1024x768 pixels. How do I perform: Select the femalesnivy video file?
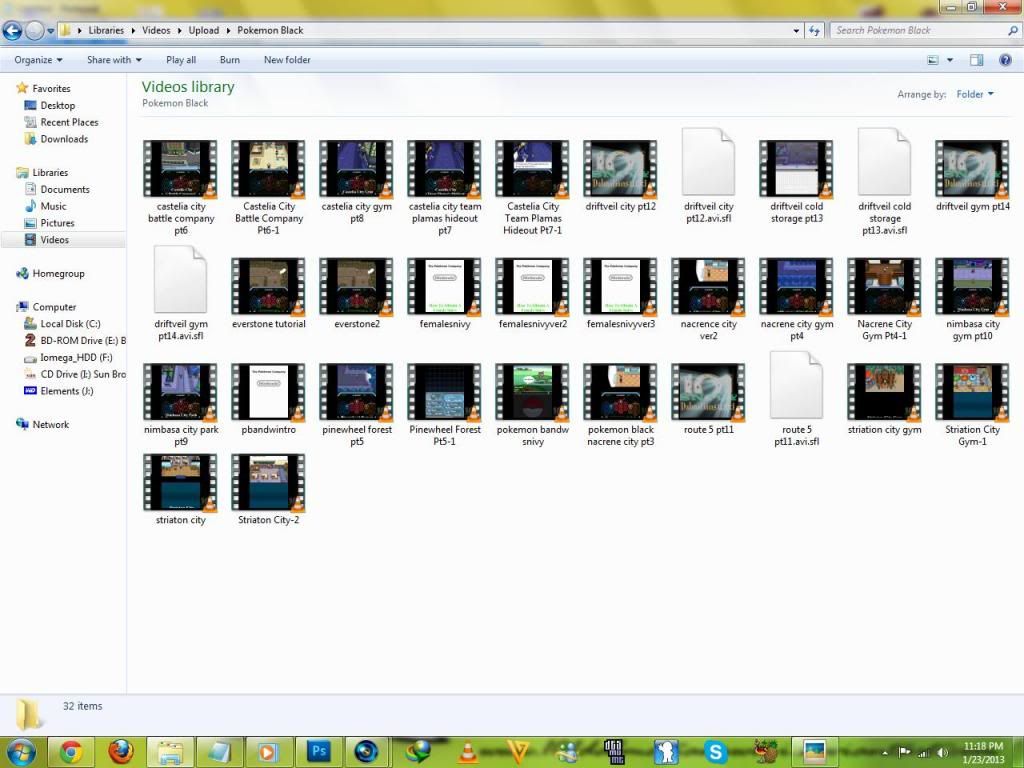(445, 293)
